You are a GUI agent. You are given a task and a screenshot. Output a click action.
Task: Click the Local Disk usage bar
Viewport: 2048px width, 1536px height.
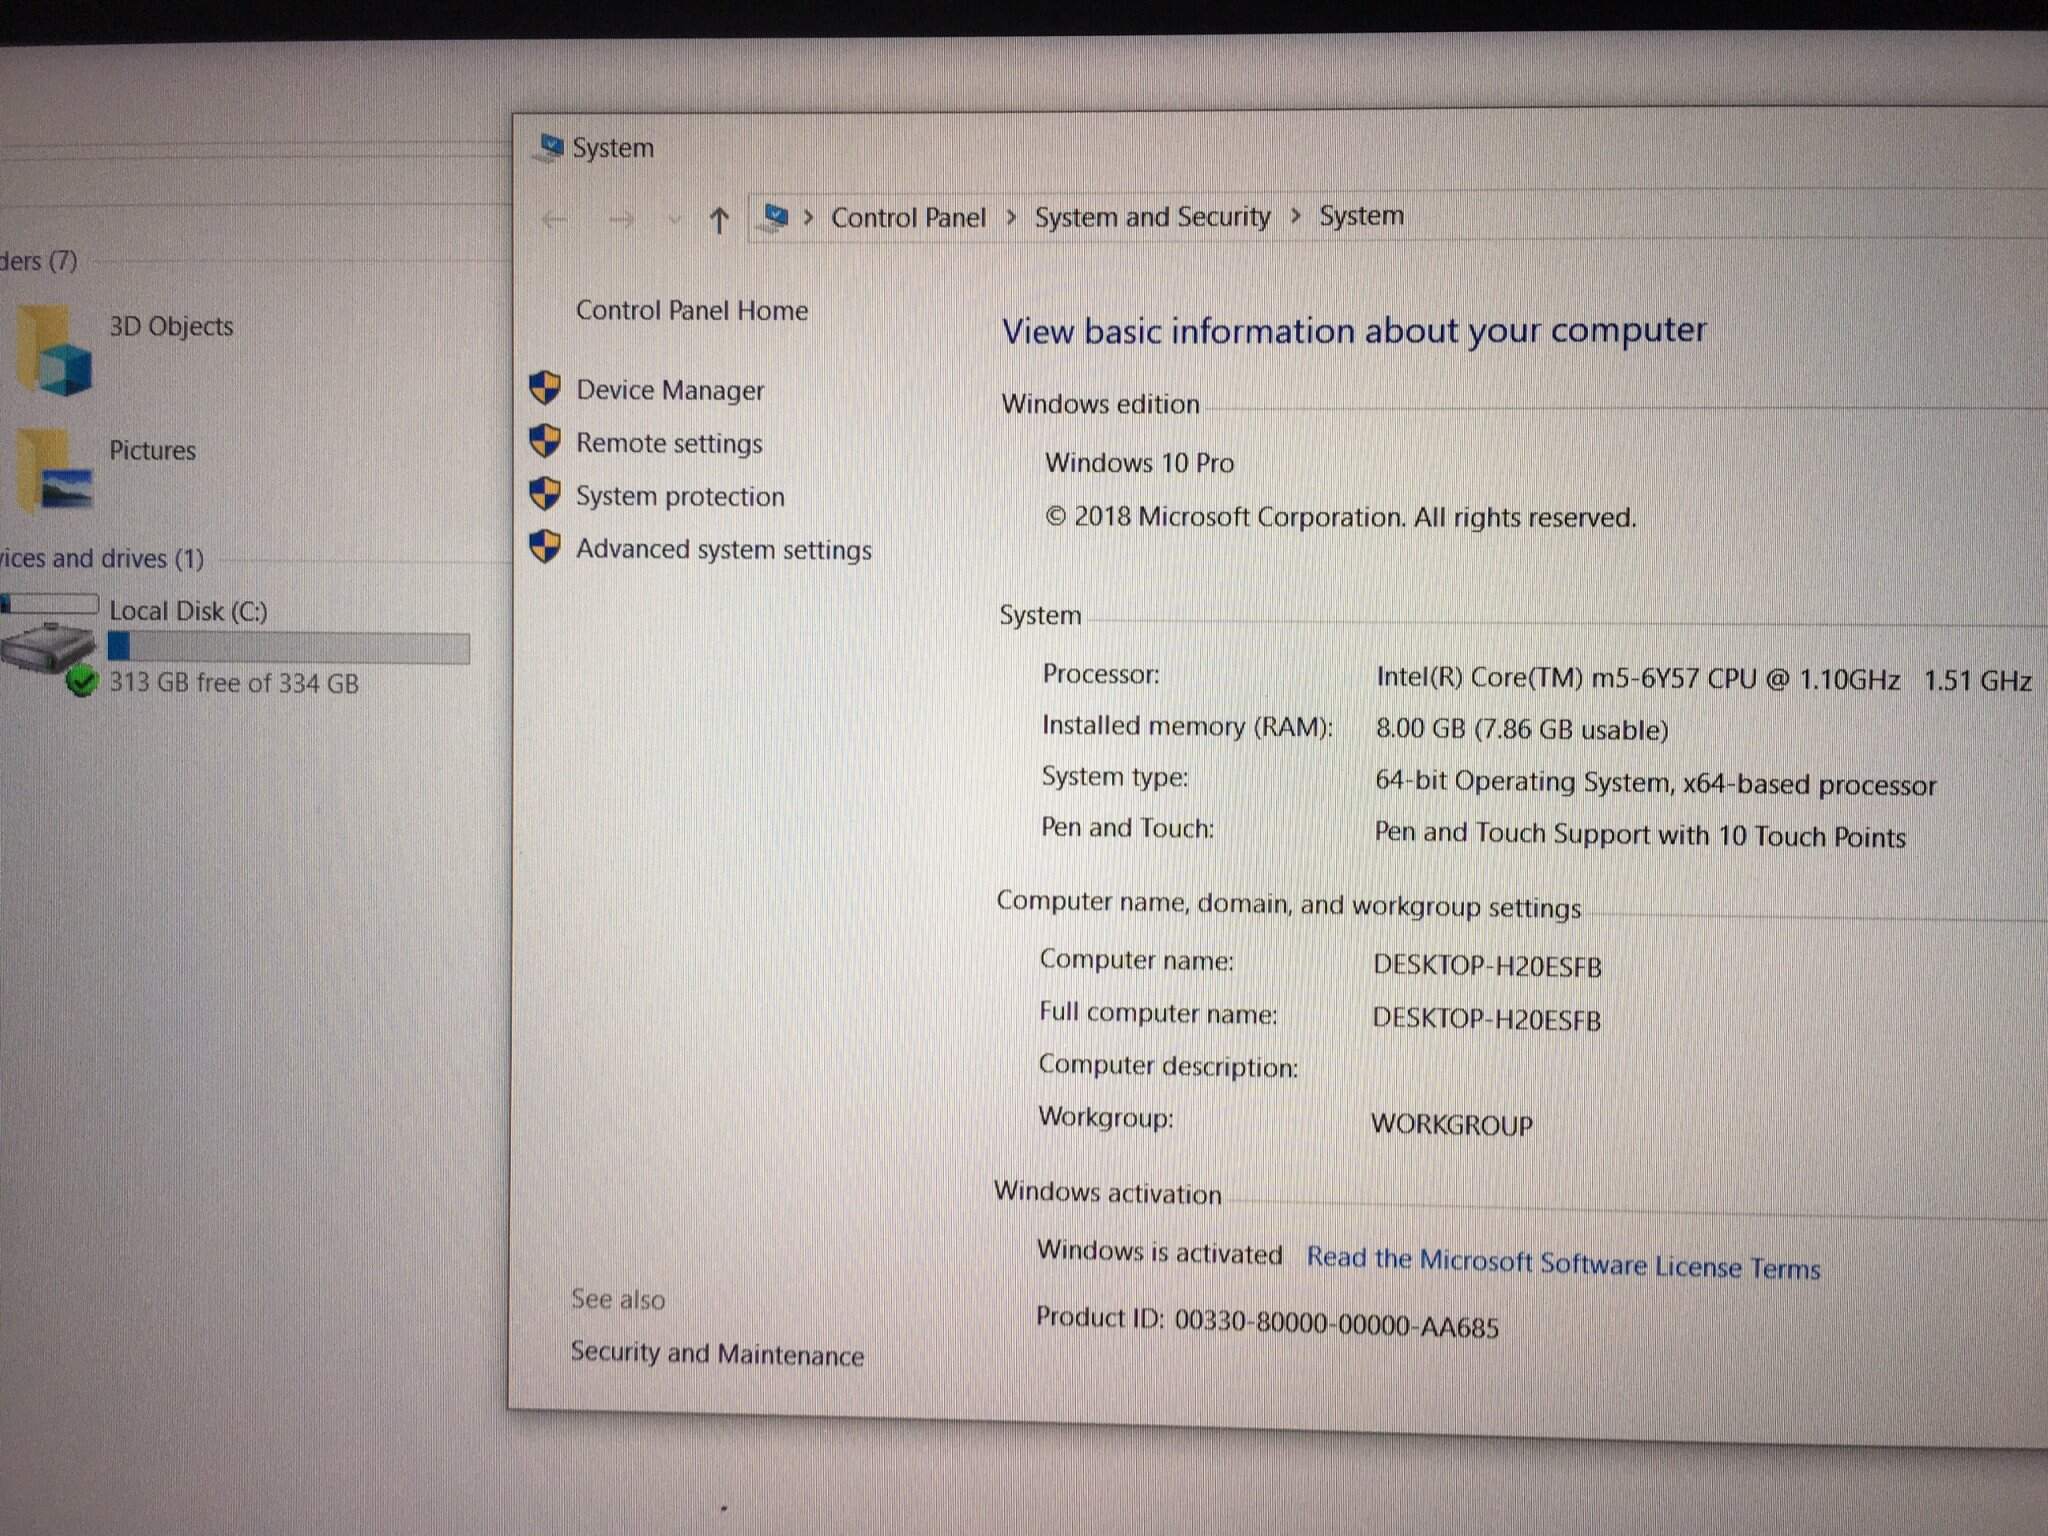pyautogui.click(x=288, y=647)
